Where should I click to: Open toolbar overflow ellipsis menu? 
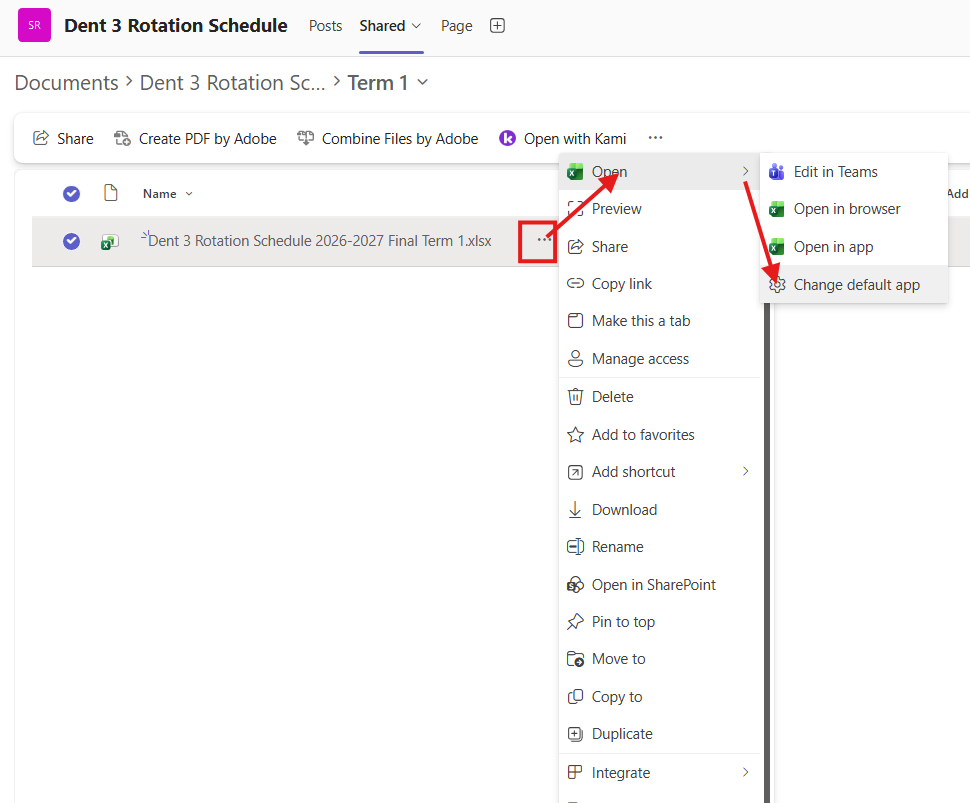pos(655,137)
